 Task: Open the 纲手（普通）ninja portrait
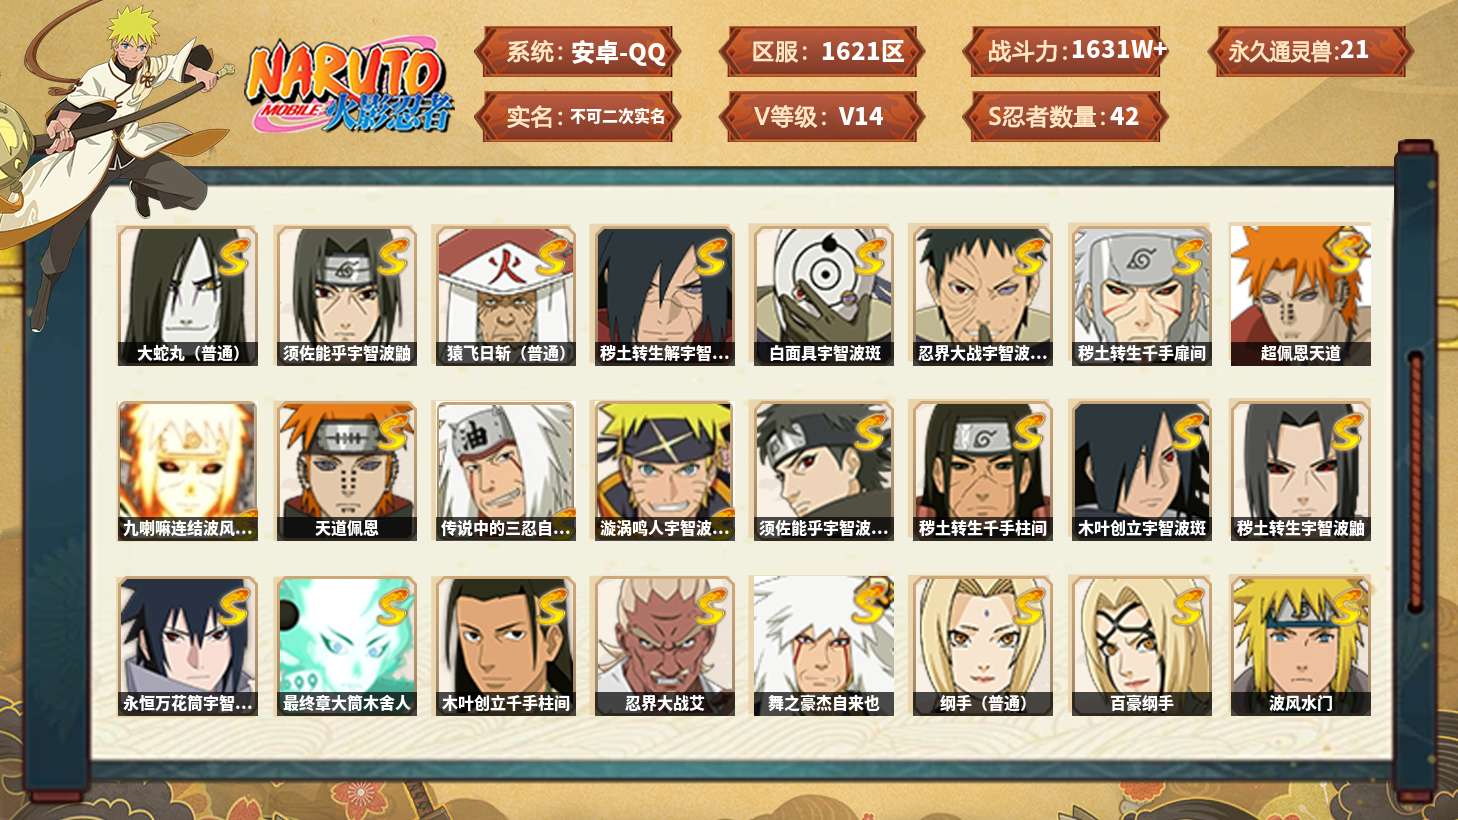[982, 646]
